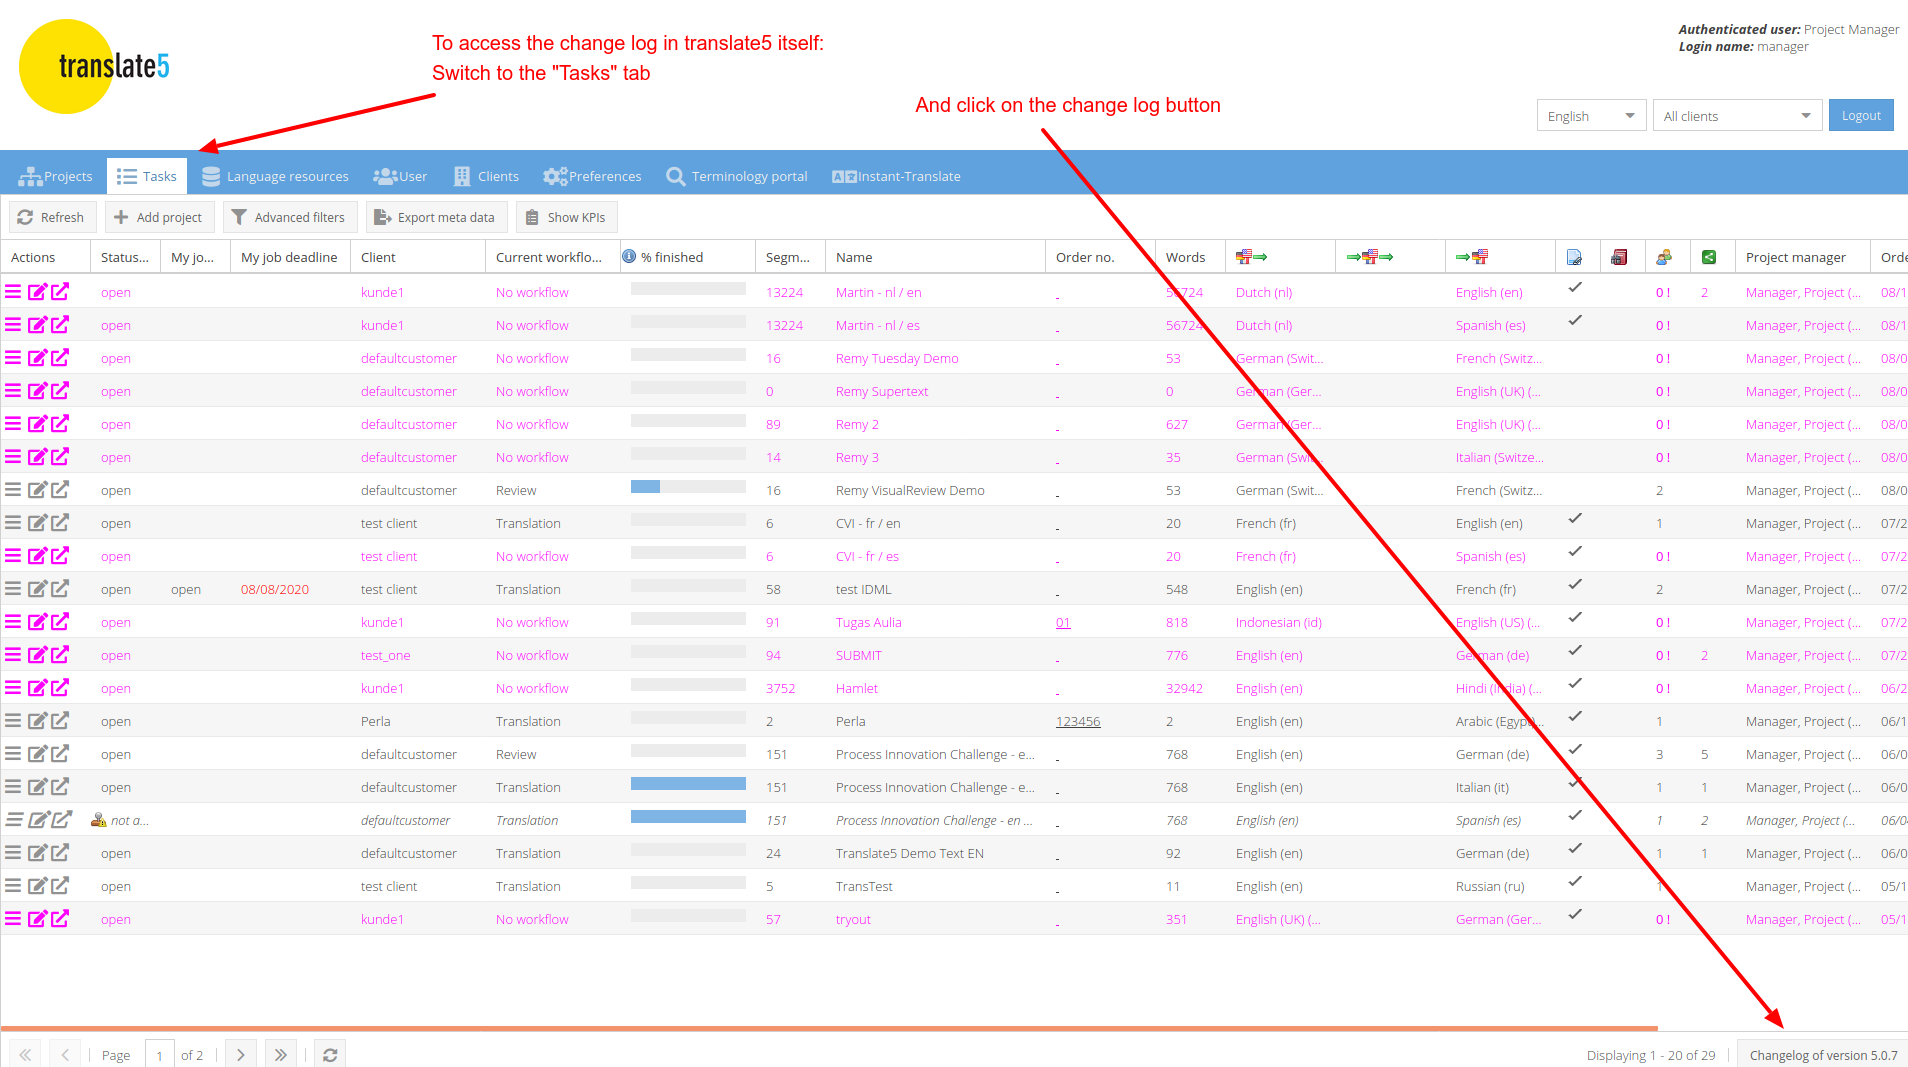This screenshot has width=1908, height=1067.
Task: Click the Hindi (India) target language cell
Action: click(1499, 688)
